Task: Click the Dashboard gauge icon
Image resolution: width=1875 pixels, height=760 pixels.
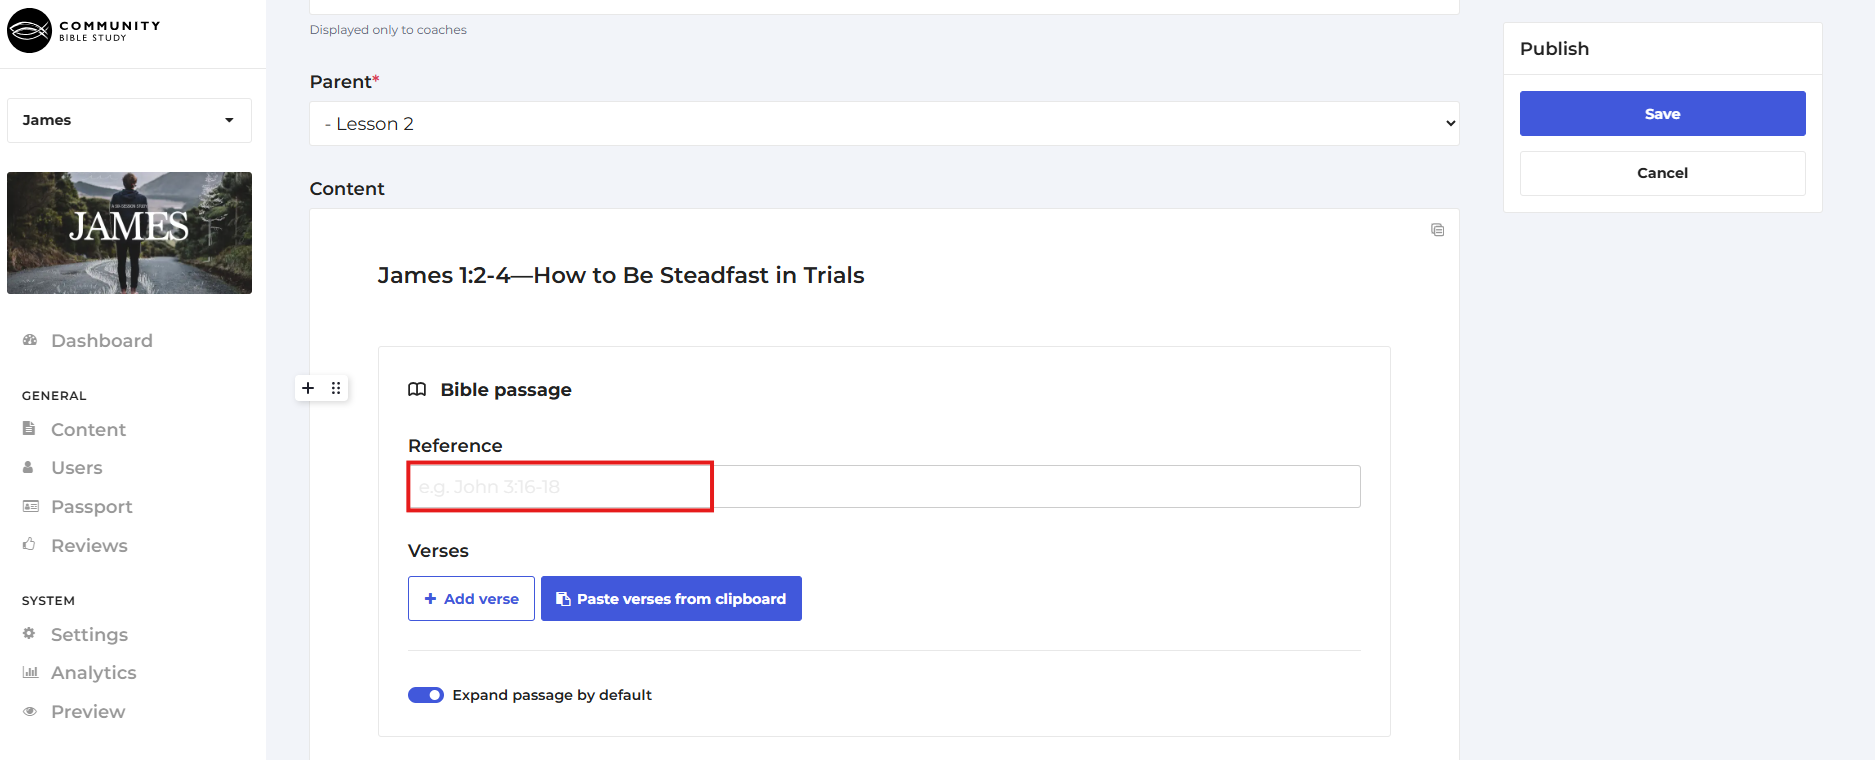Action: pos(30,340)
